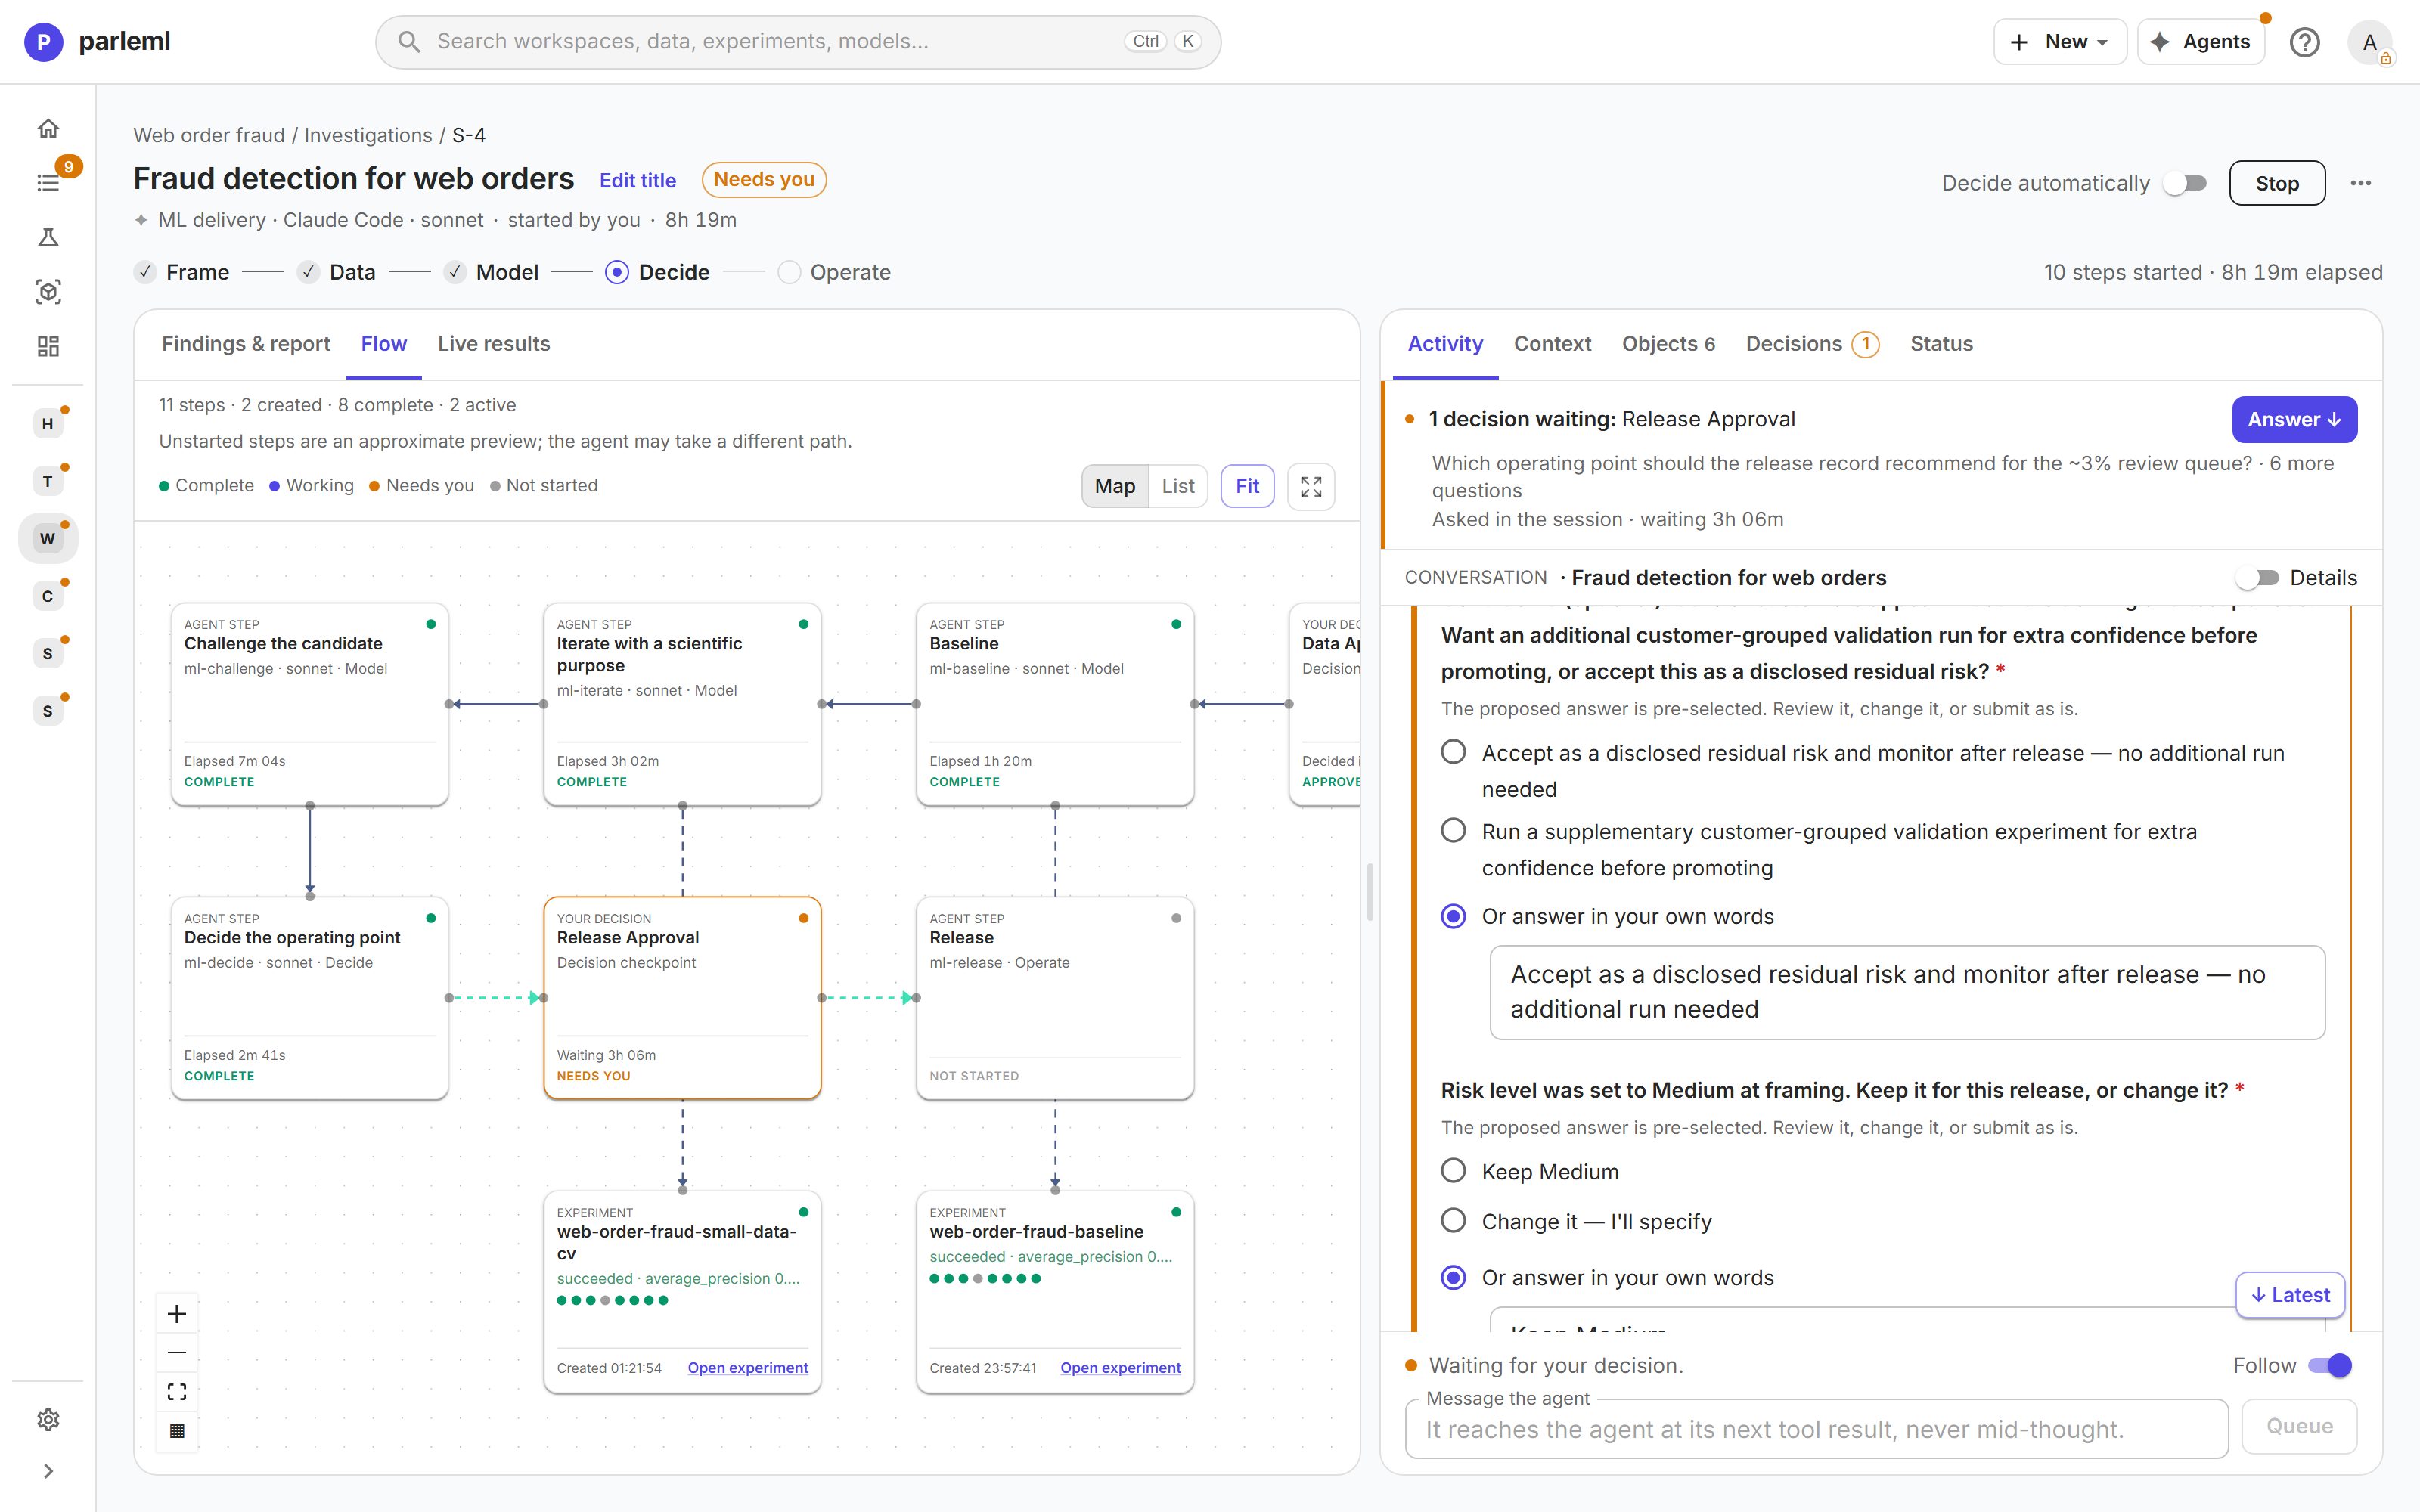Click the Fit button

[x=1247, y=486]
